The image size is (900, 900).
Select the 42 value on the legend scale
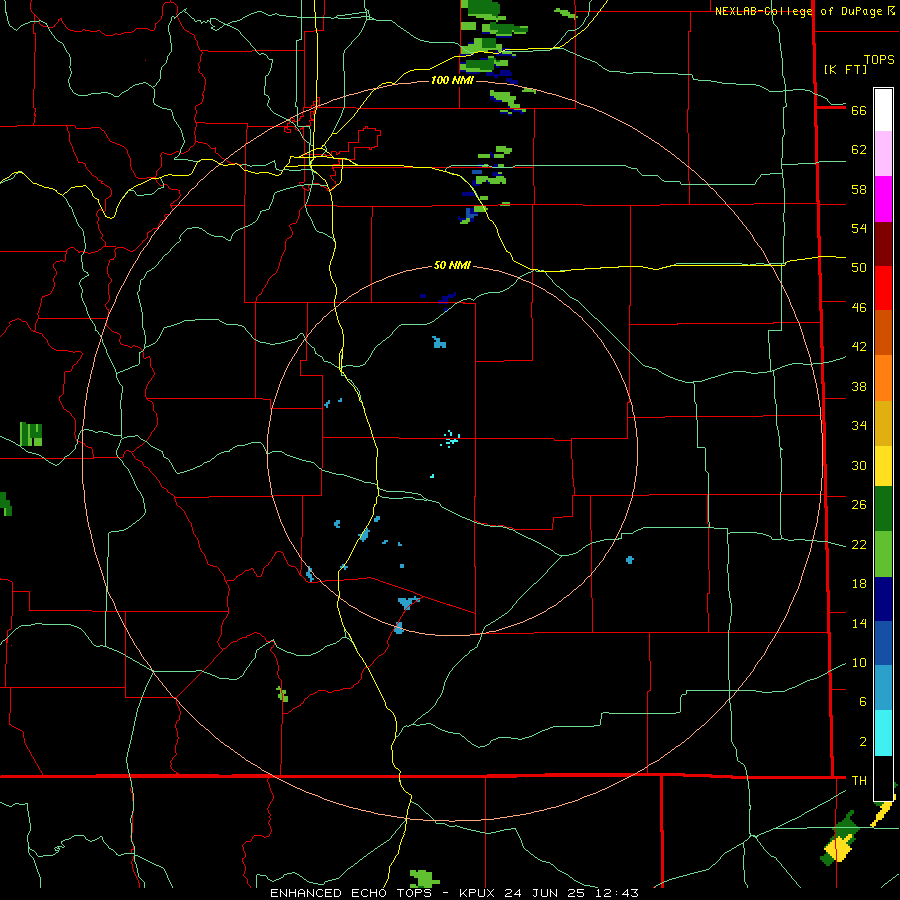point(859,346)
